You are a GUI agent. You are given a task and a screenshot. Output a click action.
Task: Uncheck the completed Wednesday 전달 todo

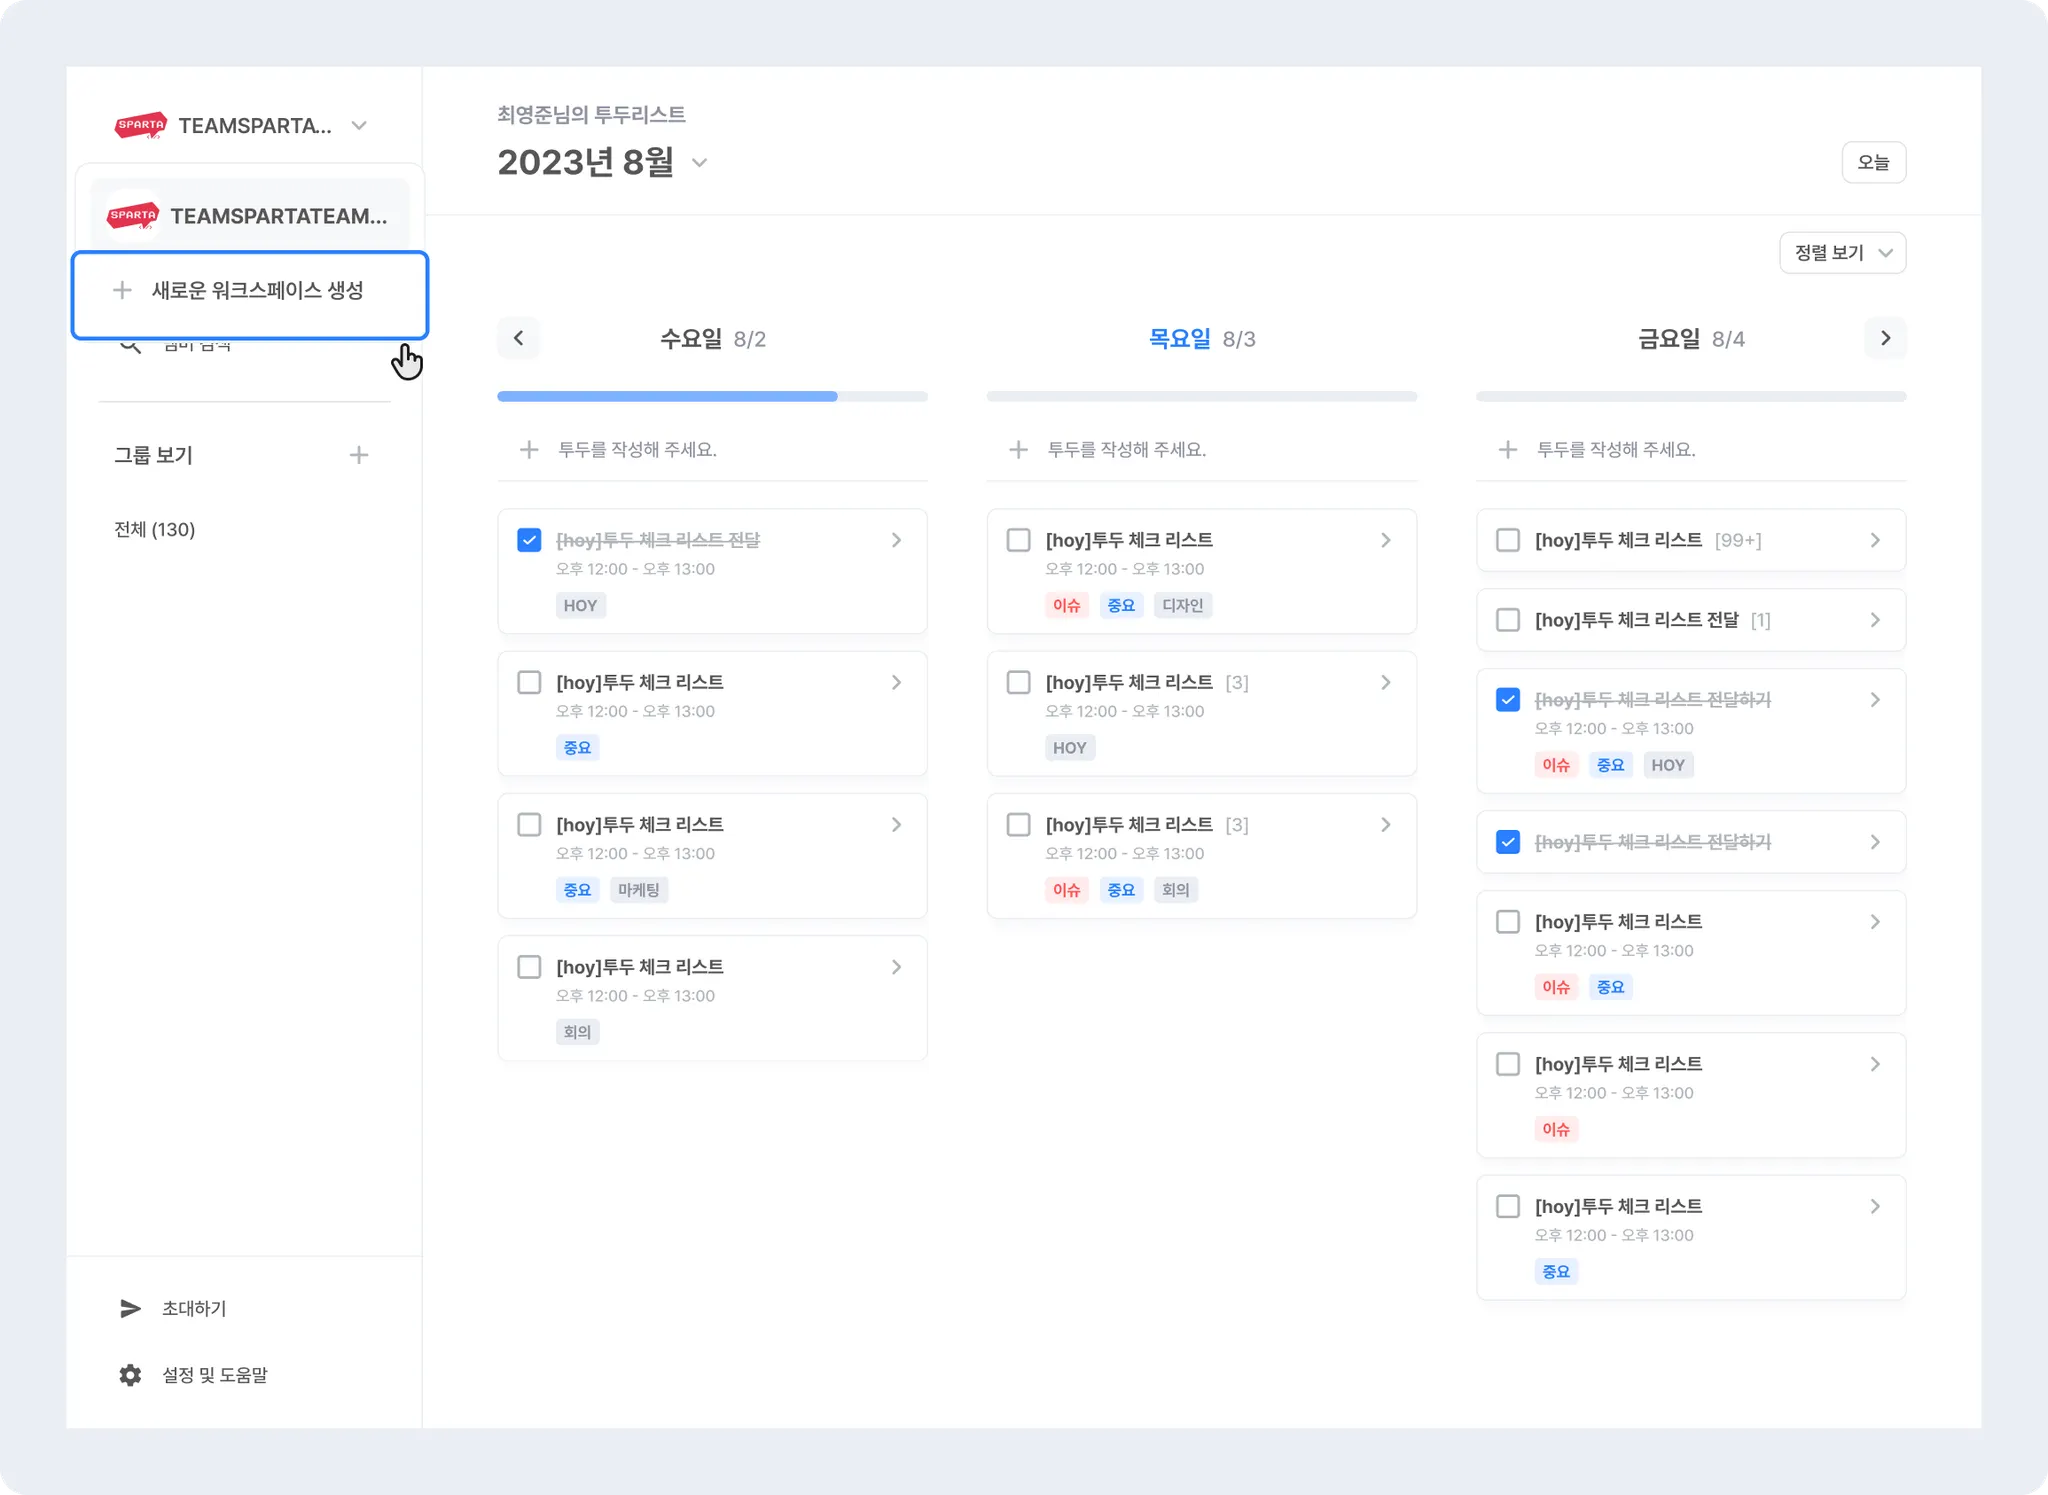529,540
